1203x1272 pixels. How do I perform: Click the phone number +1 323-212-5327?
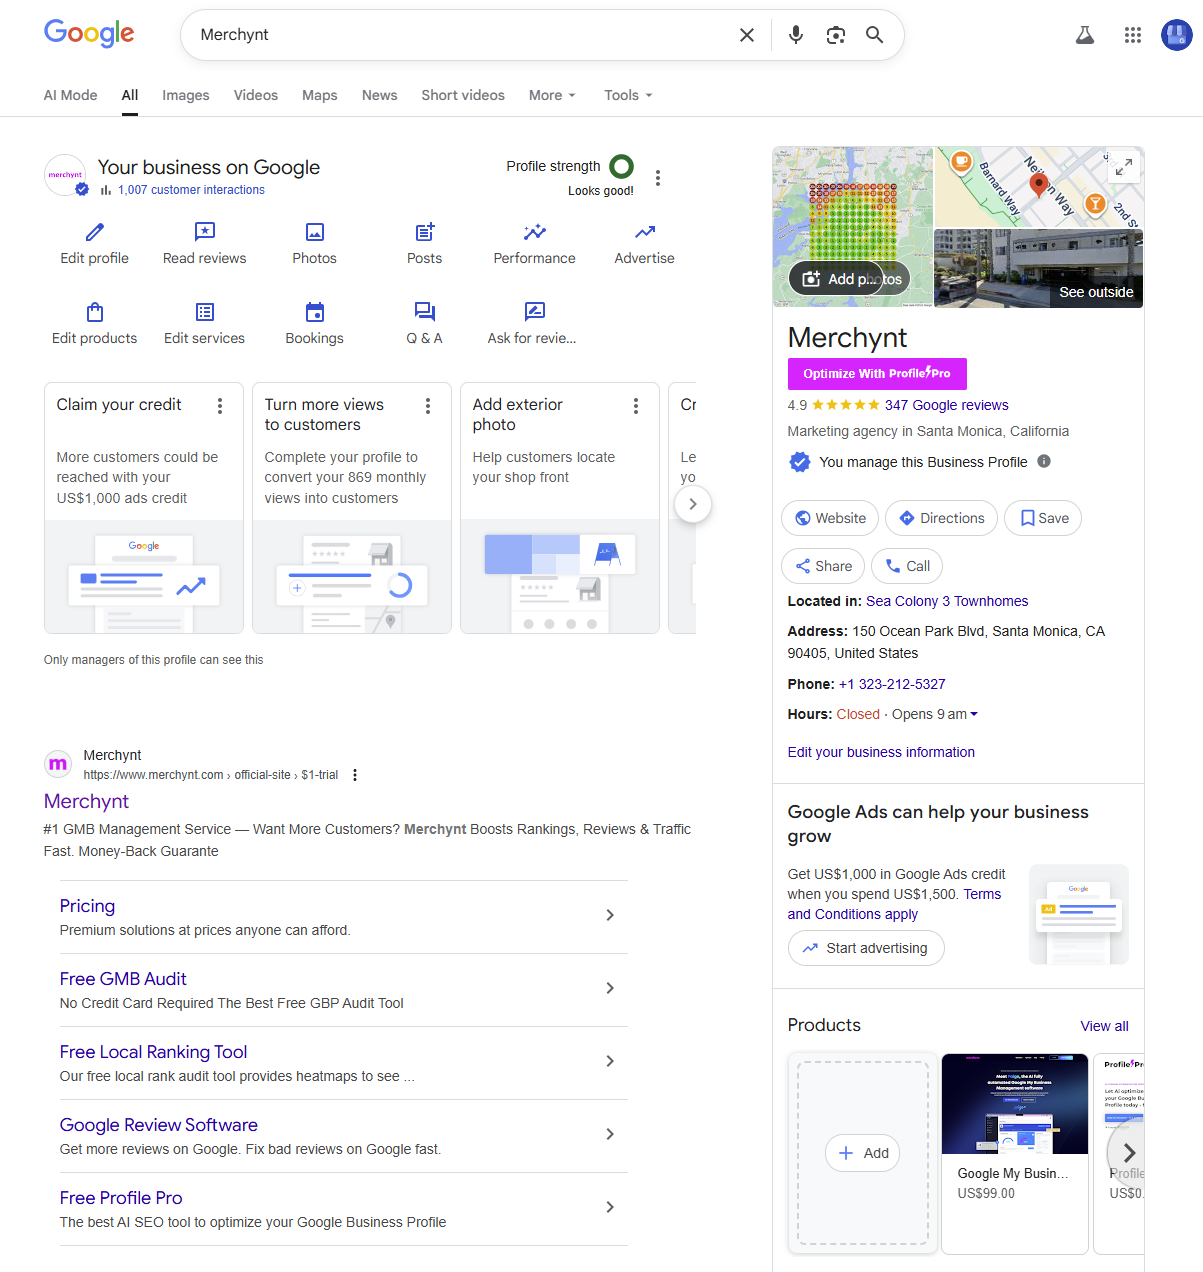coord(892,684)
